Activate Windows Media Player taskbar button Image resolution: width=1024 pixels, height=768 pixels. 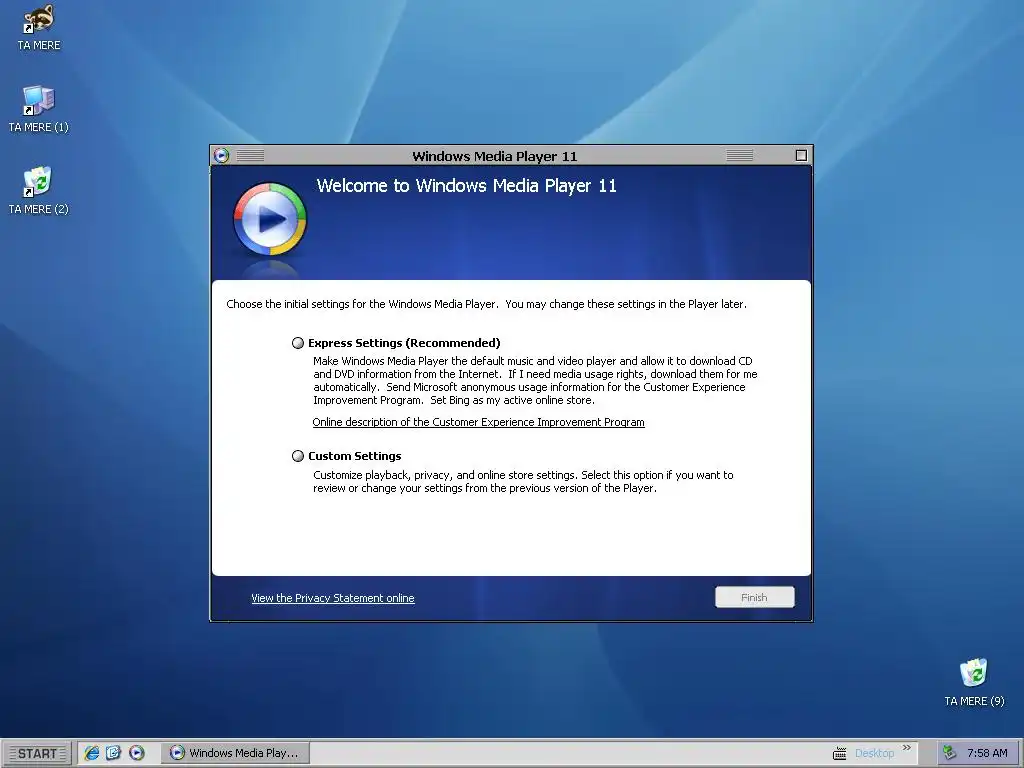point(235,753)
